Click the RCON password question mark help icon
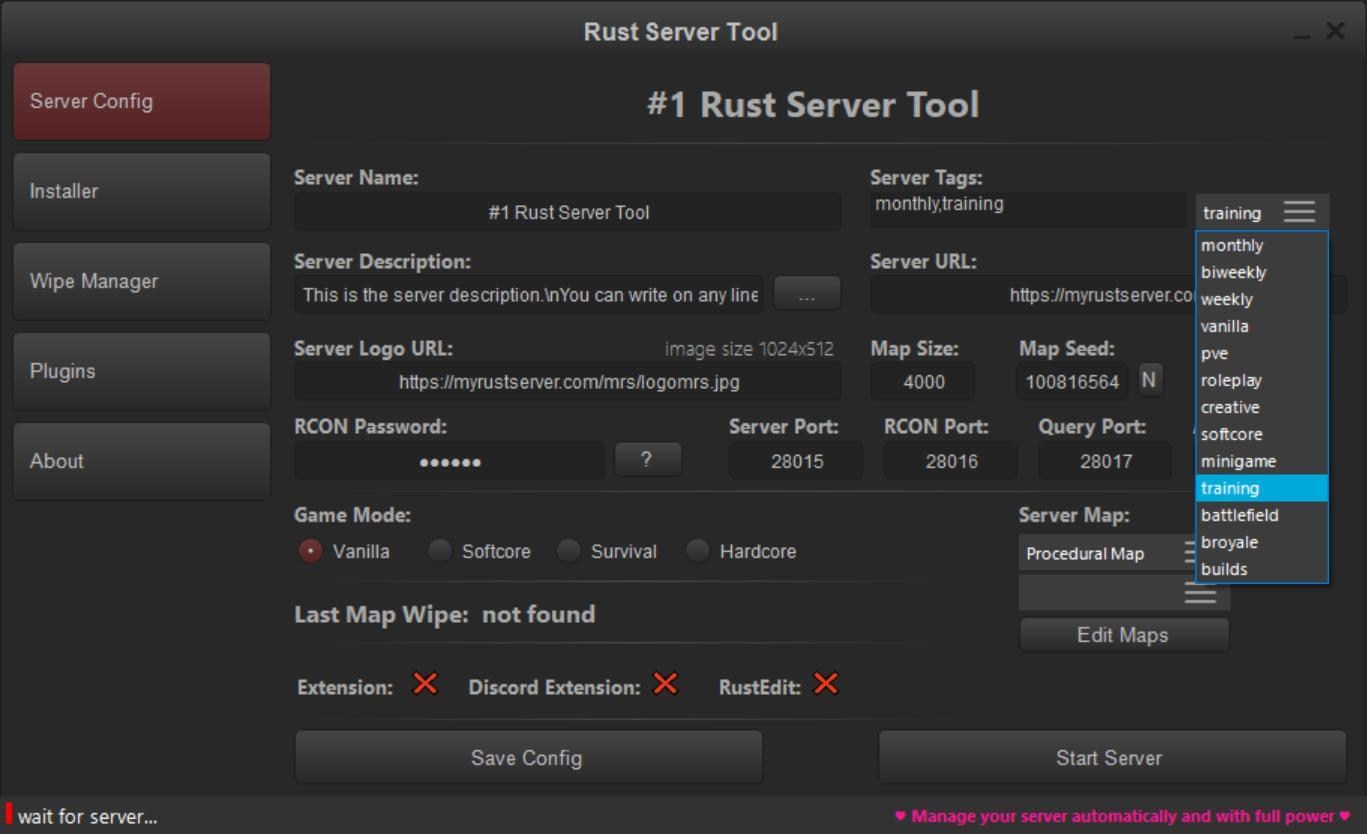 coord(647,459)
